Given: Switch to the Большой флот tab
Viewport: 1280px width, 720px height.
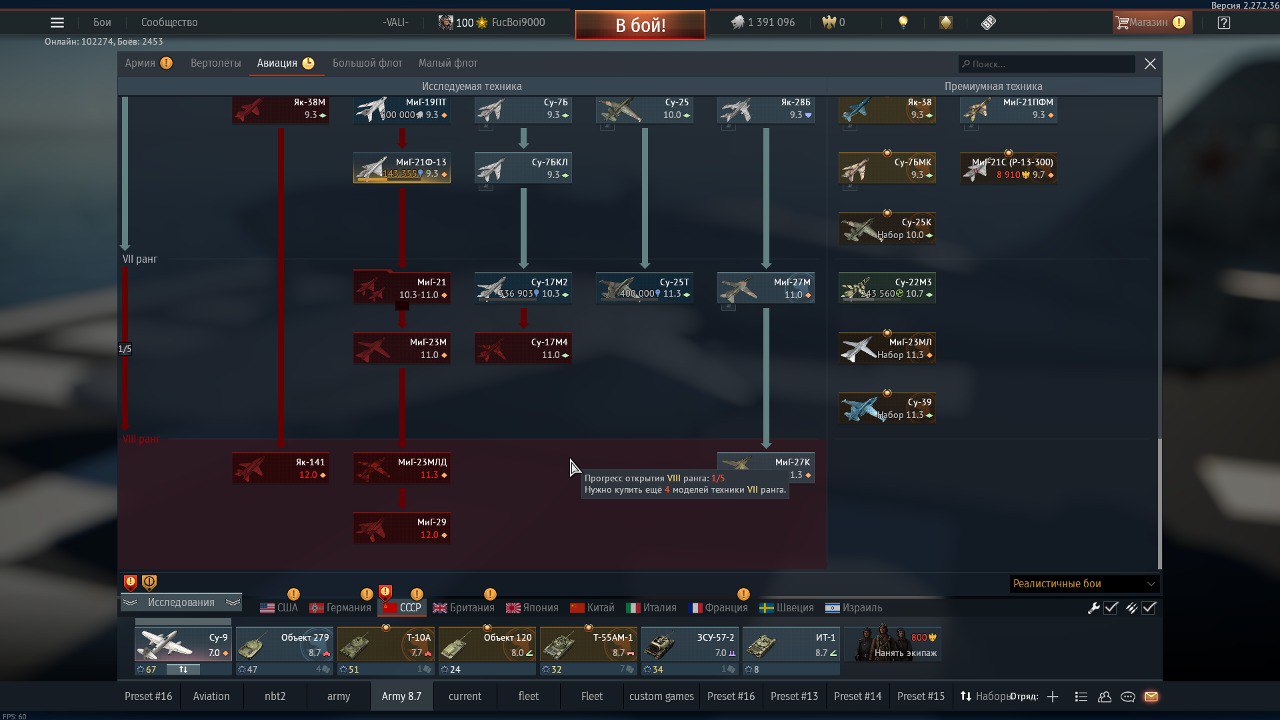Looking at the screenshot, I should pyautogui.click(x=367, y=63).
